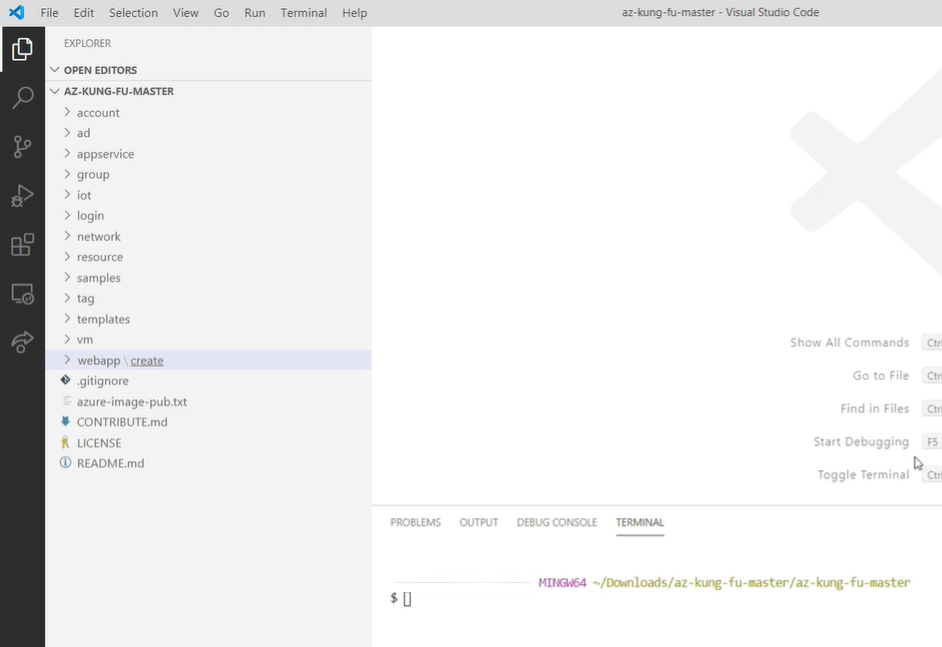Collapse the AZ-KUNG-FU-MASTER section

coord(118,91)
